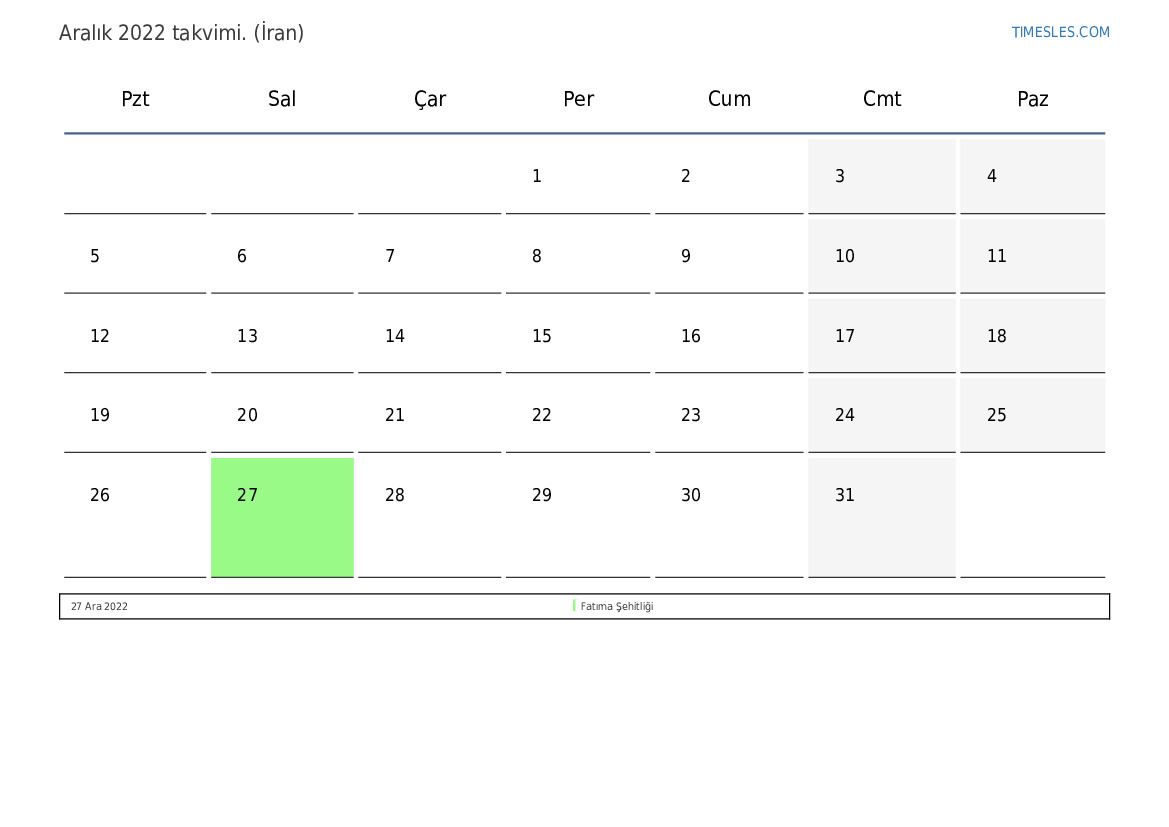1169x827 pixels.
Task: Select the Pzt column header
Action: [x=135, y=99]
